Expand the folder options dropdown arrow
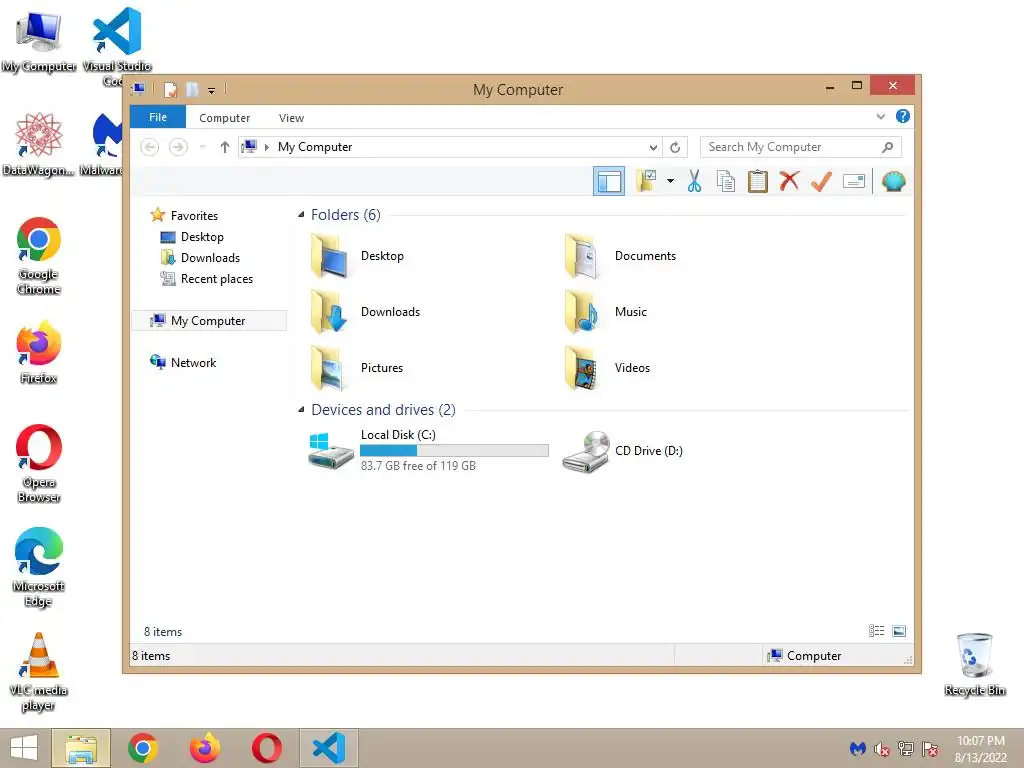 pyautogui.click(x=670, y=181)
